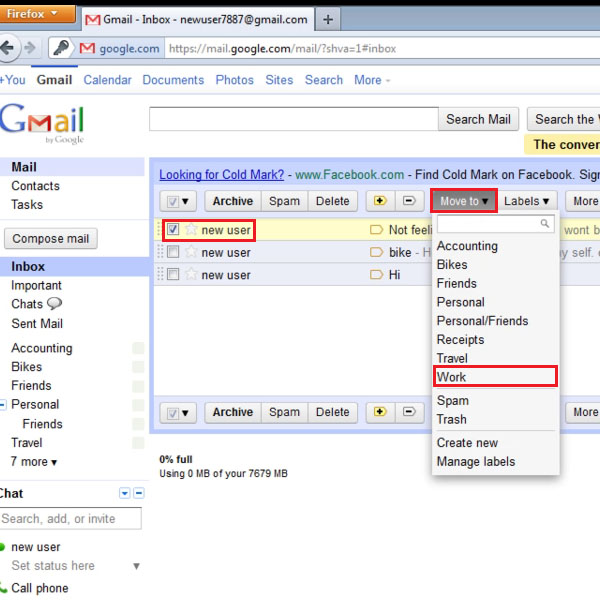Open the Travel label in sidebar
The width and height of the screenshot is (600, 600).
coord(27,443)
